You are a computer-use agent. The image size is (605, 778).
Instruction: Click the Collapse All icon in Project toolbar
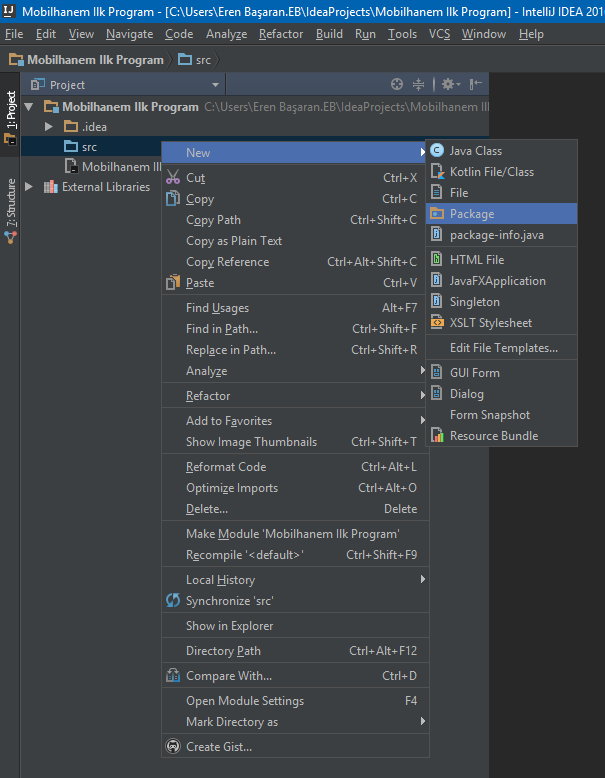click(x=418, y=84)
